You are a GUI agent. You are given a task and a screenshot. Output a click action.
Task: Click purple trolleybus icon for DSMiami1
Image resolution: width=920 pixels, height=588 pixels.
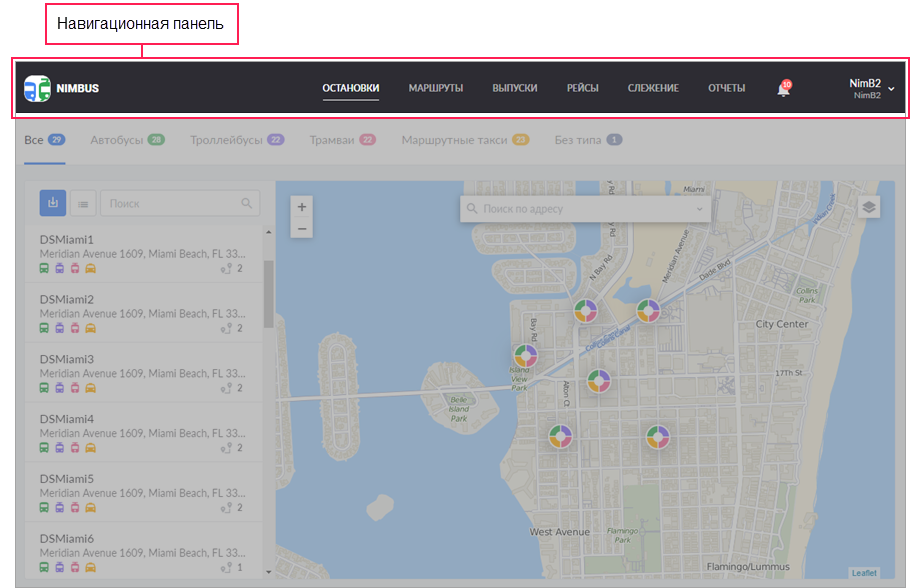(60, 269)
